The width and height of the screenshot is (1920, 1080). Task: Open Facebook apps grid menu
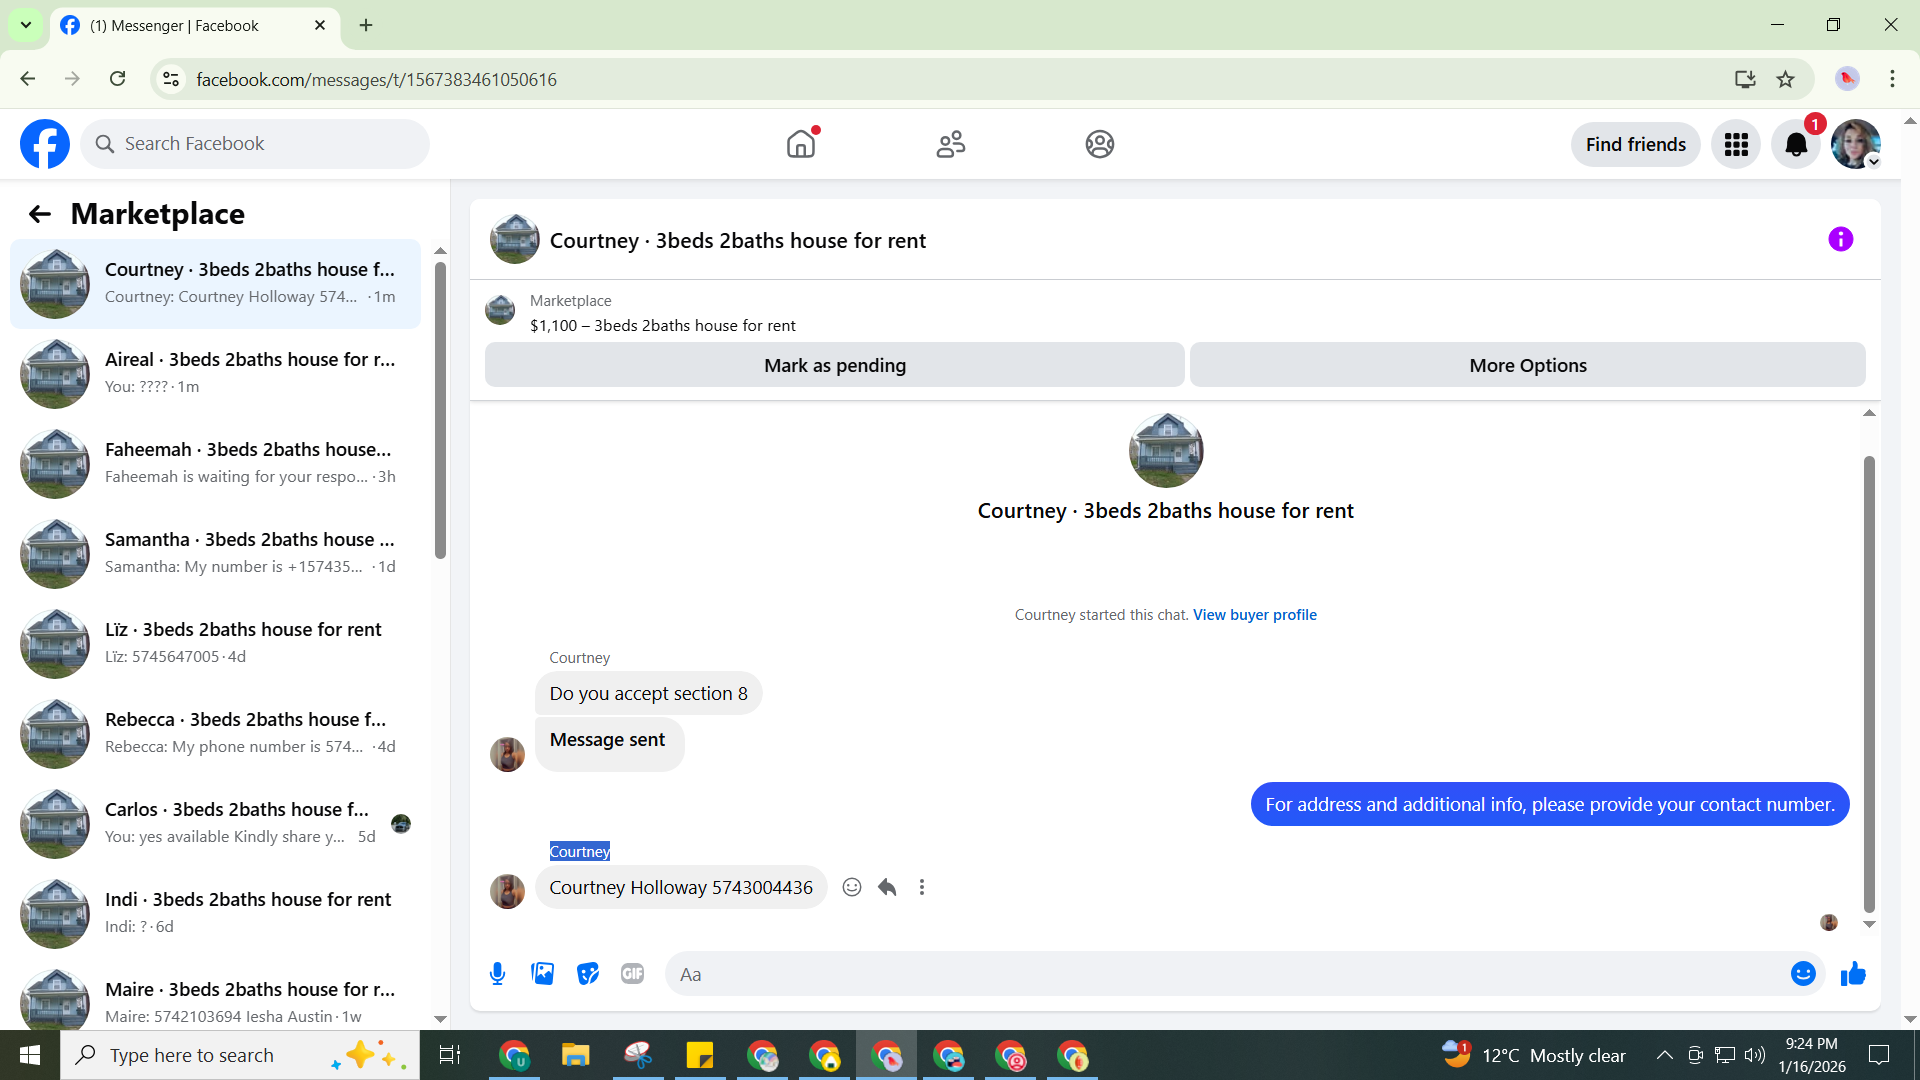tap(1736, 145)
